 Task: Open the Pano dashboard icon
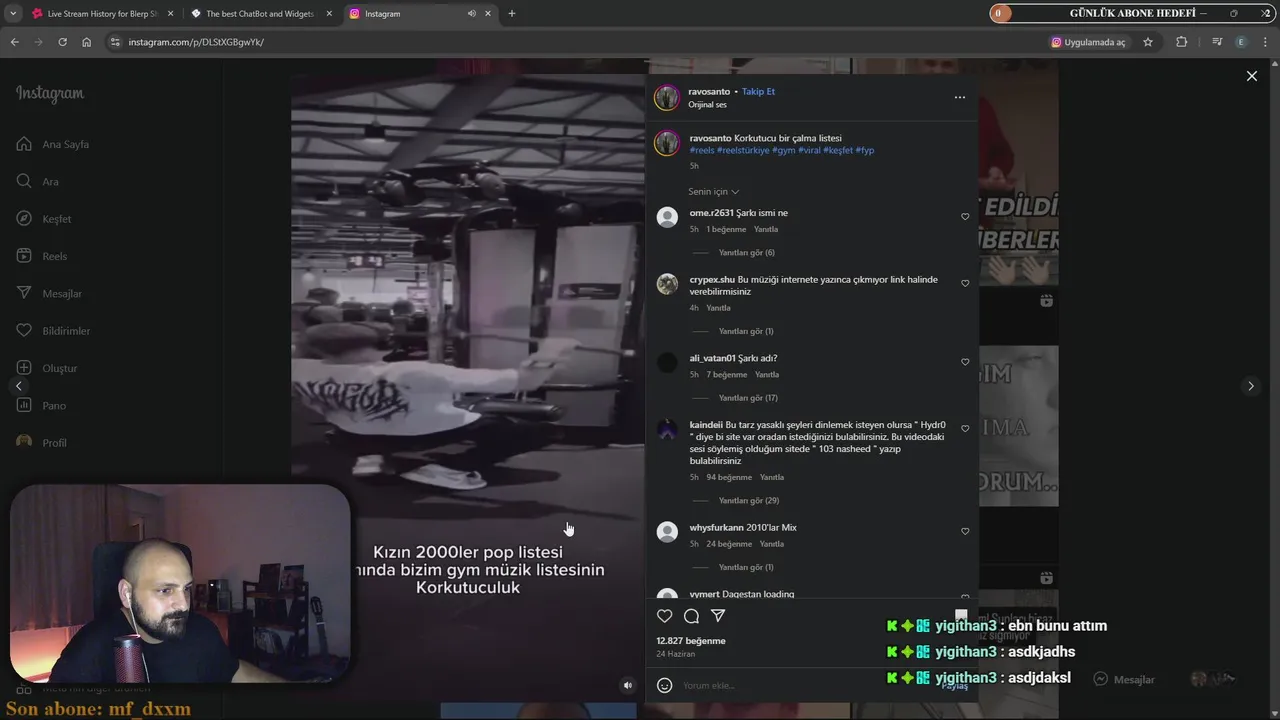[x=24, y=405]
